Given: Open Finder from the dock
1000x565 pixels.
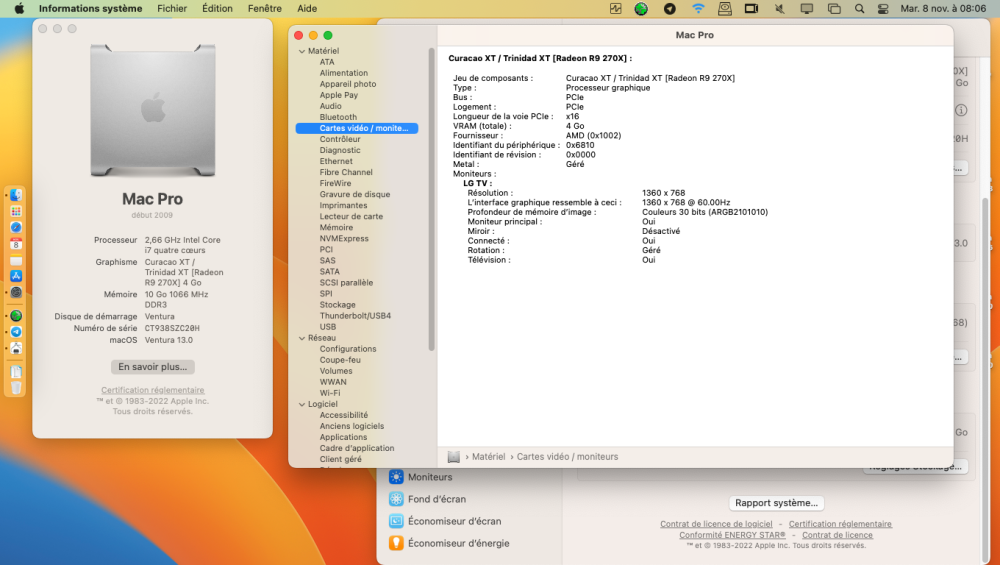Looking at the screenshot, I should [16, 195].
